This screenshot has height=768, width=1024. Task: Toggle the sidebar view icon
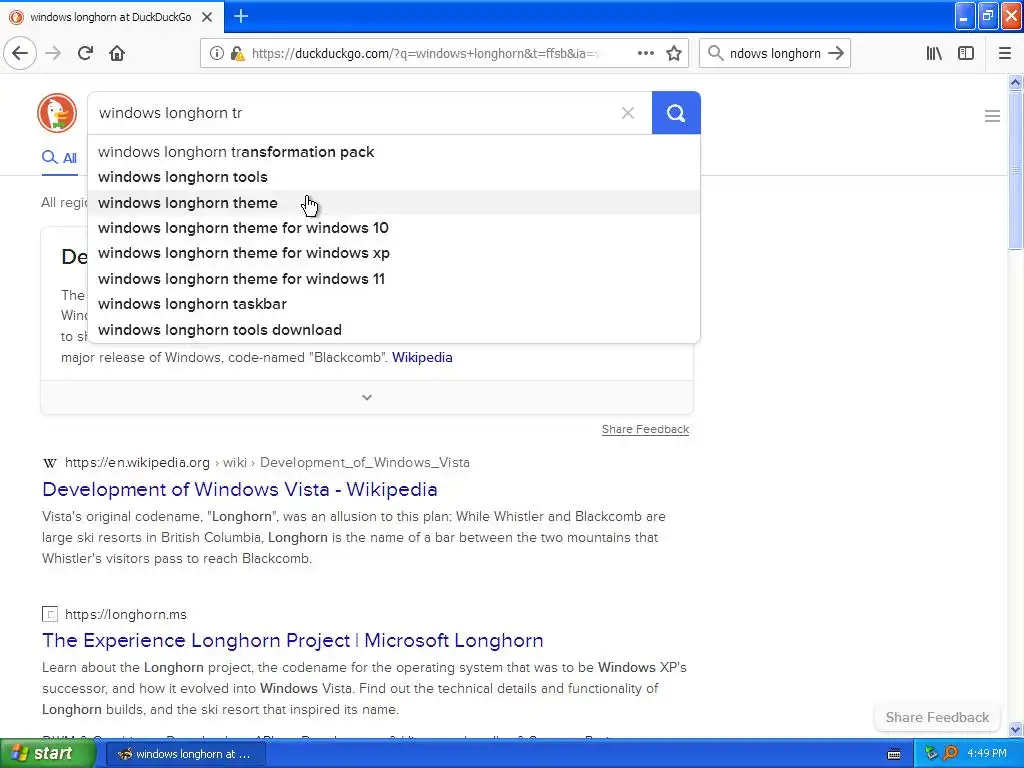pyautogui.click(x=966, y=53)
